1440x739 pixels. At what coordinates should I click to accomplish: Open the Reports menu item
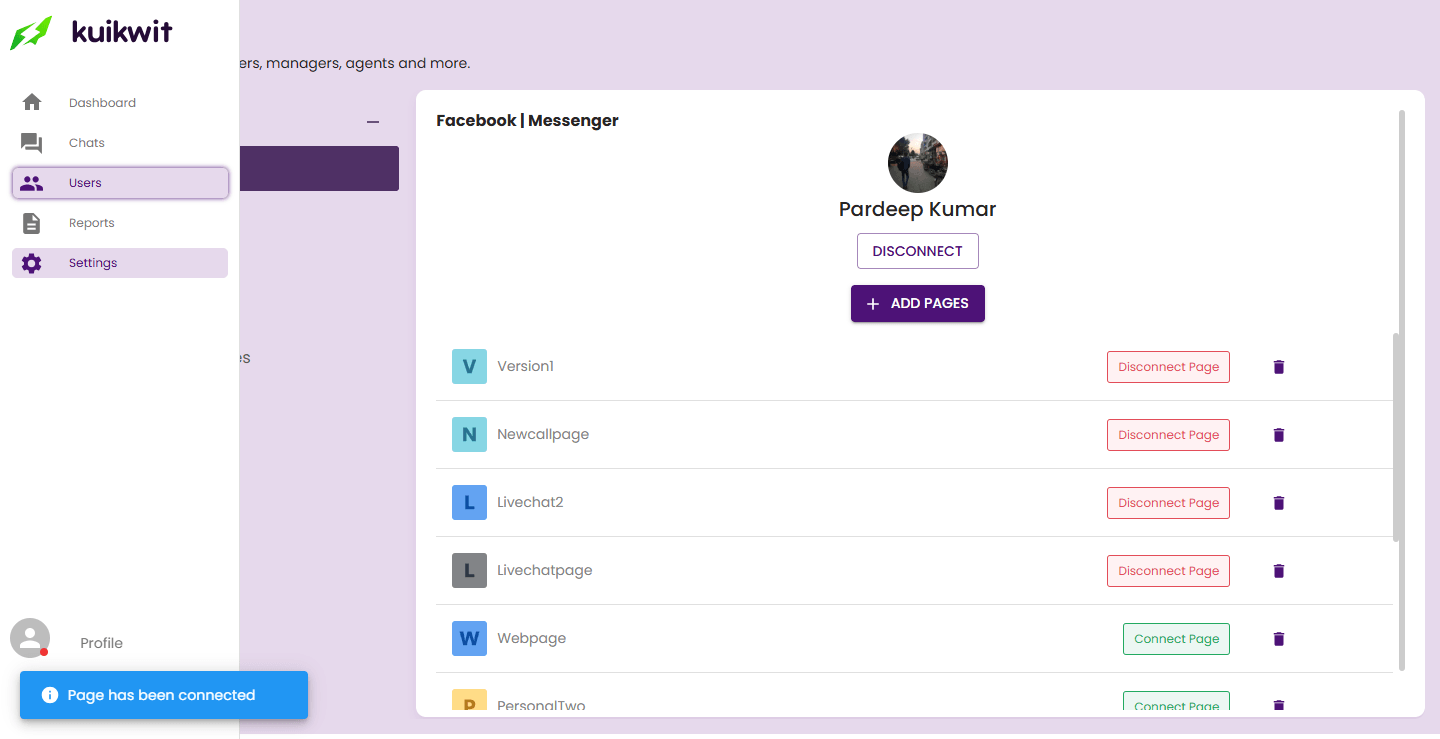pos(120,223)
